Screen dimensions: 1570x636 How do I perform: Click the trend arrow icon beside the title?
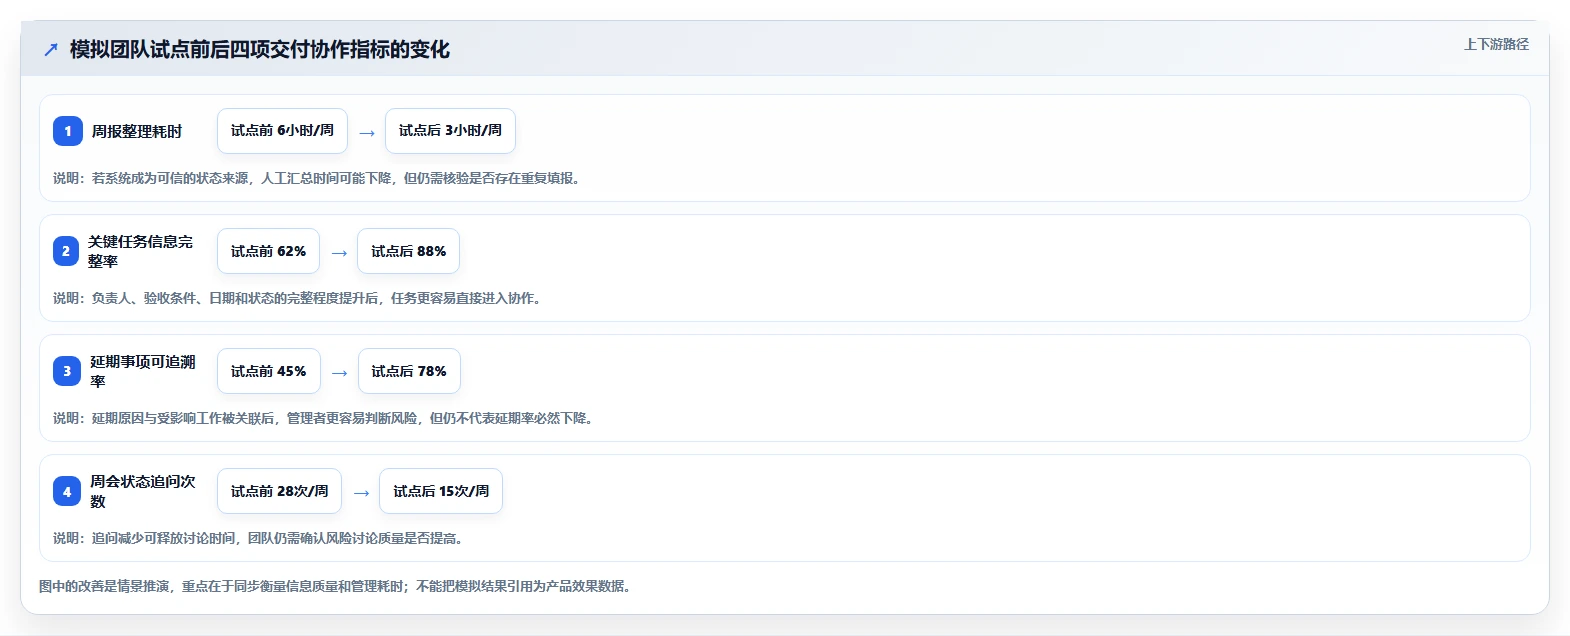(x=51, y=49)
